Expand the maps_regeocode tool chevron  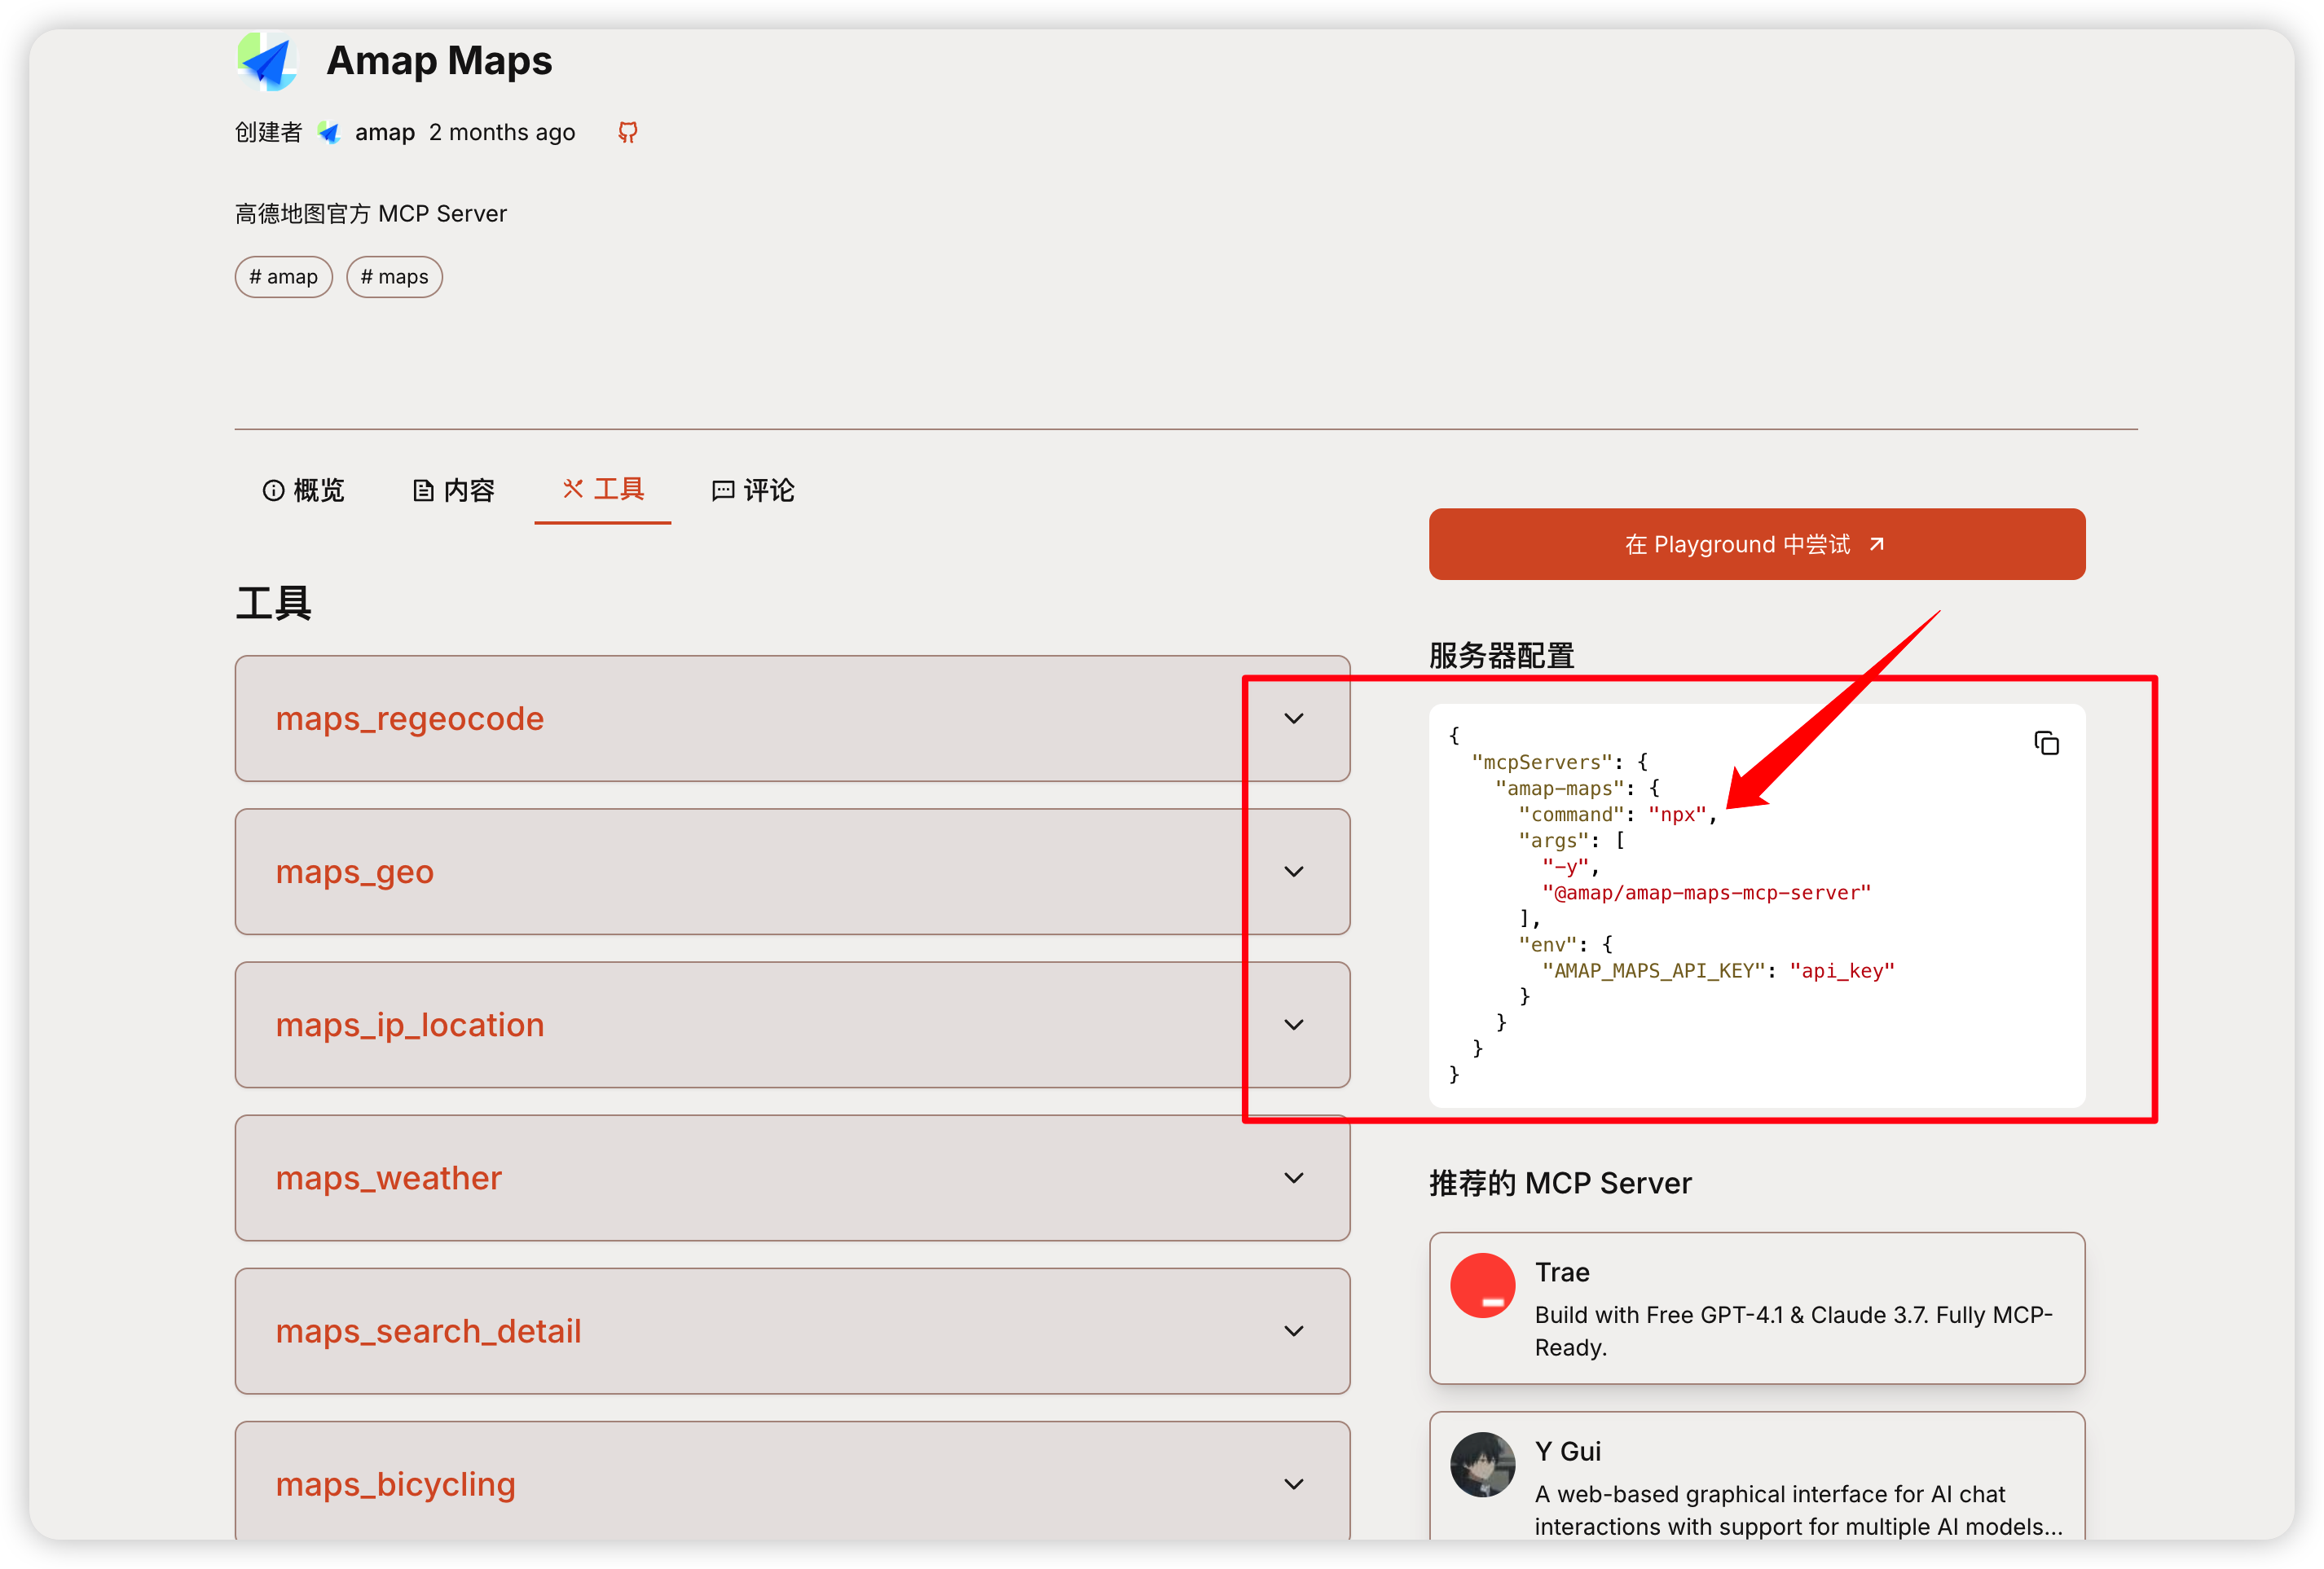pos(1293,719)
